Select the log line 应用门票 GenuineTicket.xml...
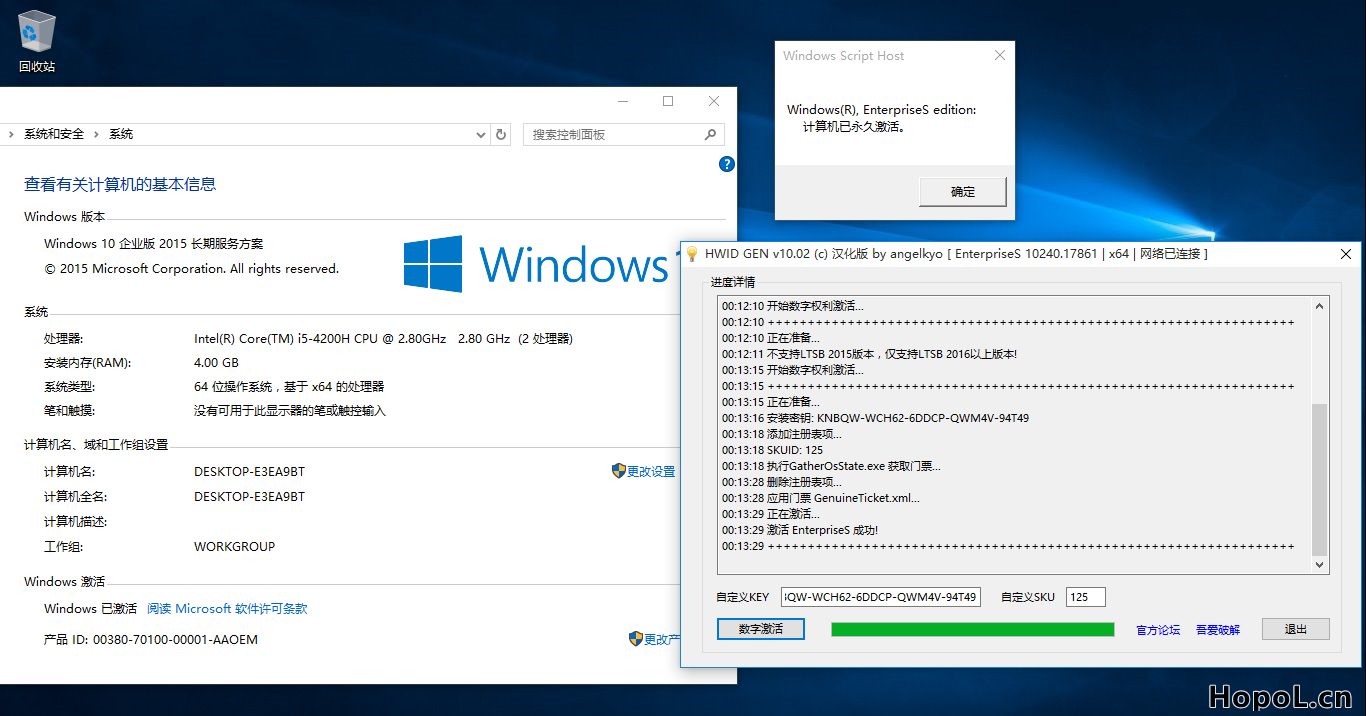Image resolution: width=1366 pixels, height=716 pixels. point(820,498)
